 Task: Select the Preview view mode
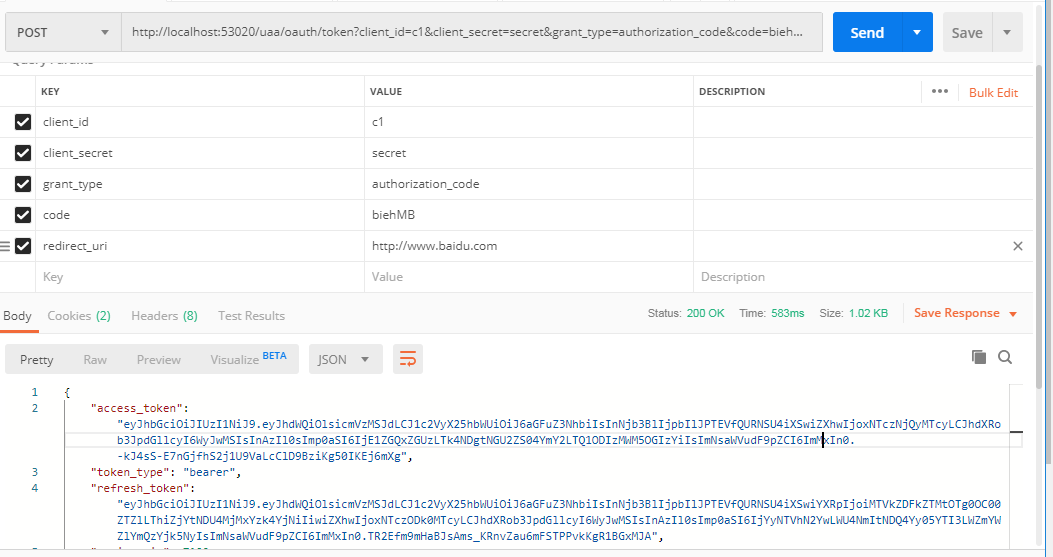tap(158, 359)
